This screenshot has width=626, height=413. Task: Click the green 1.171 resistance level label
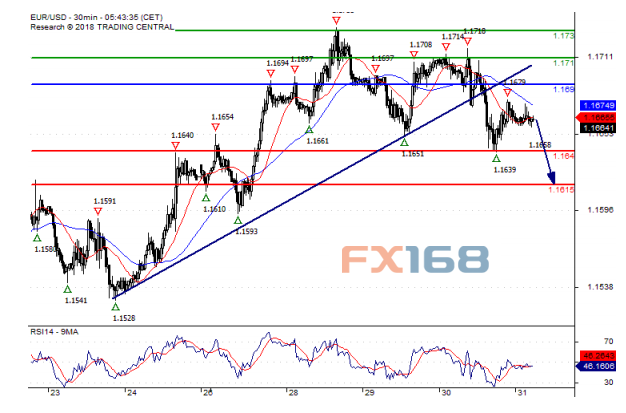point(564,63)
